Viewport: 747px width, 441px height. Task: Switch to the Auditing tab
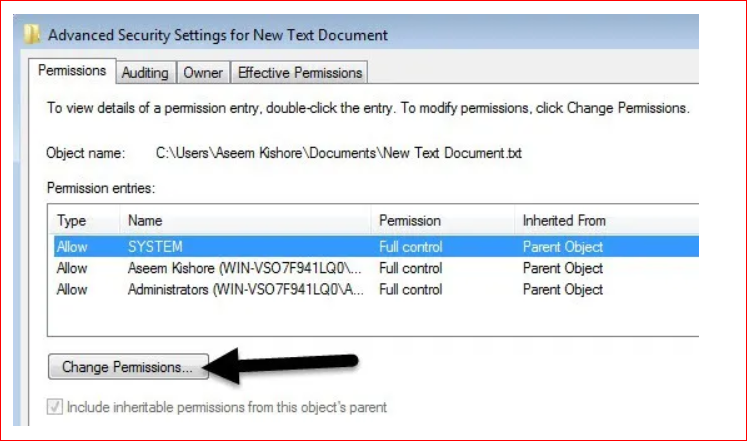[145, 72]
